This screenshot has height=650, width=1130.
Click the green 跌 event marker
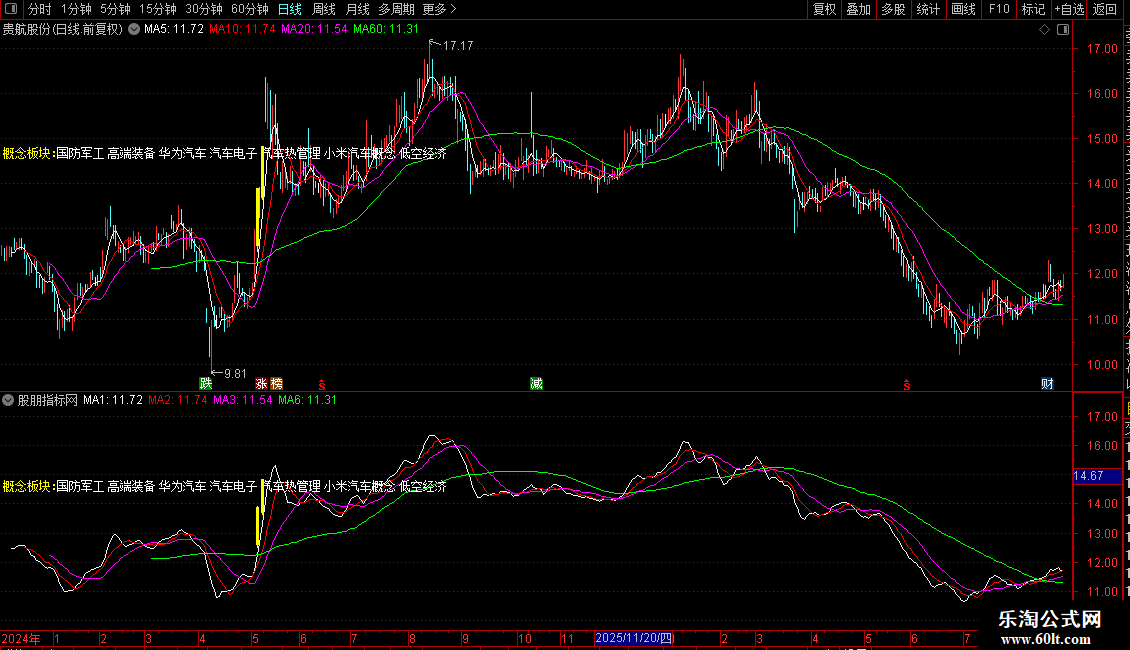point(206,383)
